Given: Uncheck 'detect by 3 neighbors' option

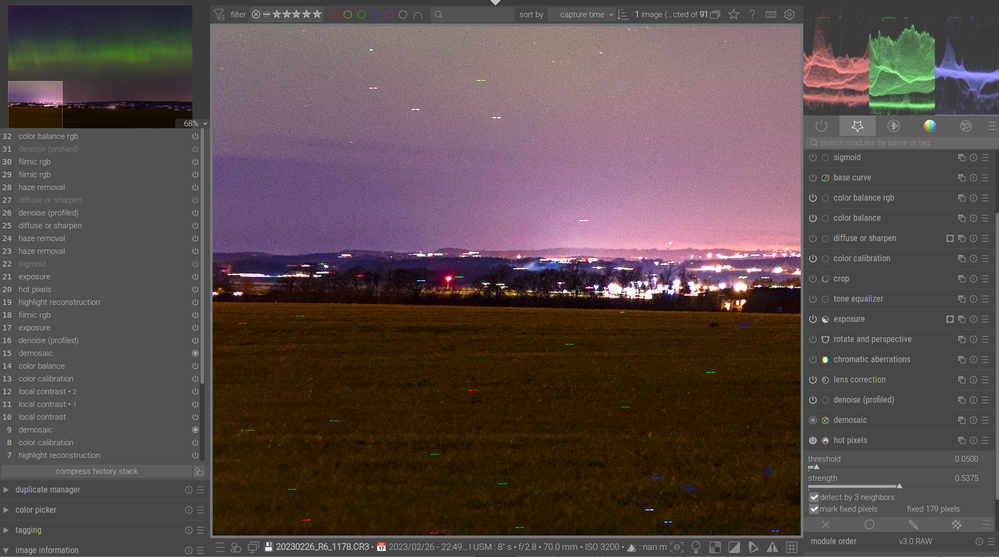Looking at the screenshot, I should [814, 497].
